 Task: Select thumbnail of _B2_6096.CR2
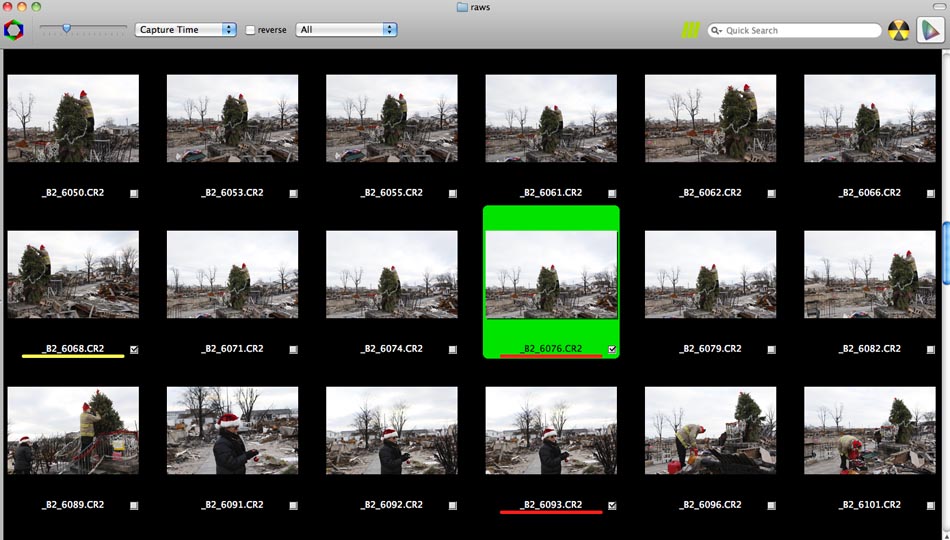[711, 430]
